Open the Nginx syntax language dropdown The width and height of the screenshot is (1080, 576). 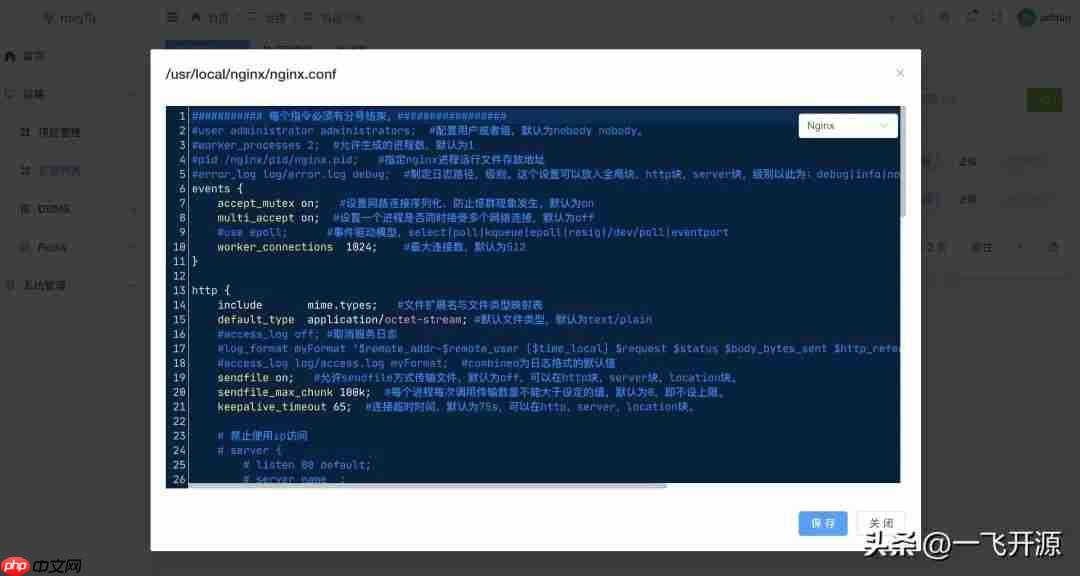pyautogui.click(x=847, y=125)
